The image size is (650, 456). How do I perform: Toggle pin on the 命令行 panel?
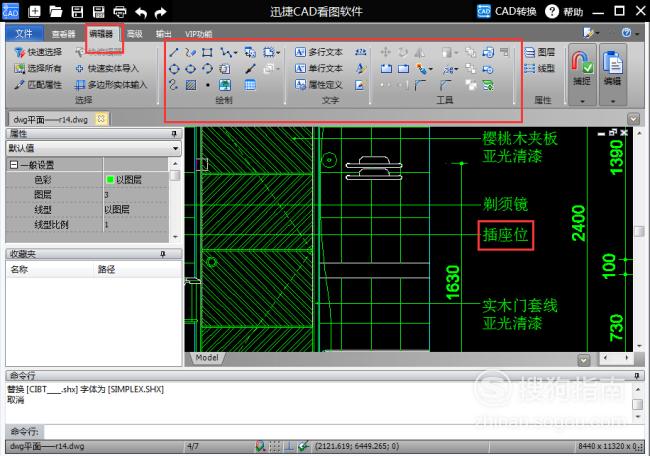click(x=637, y=376)
